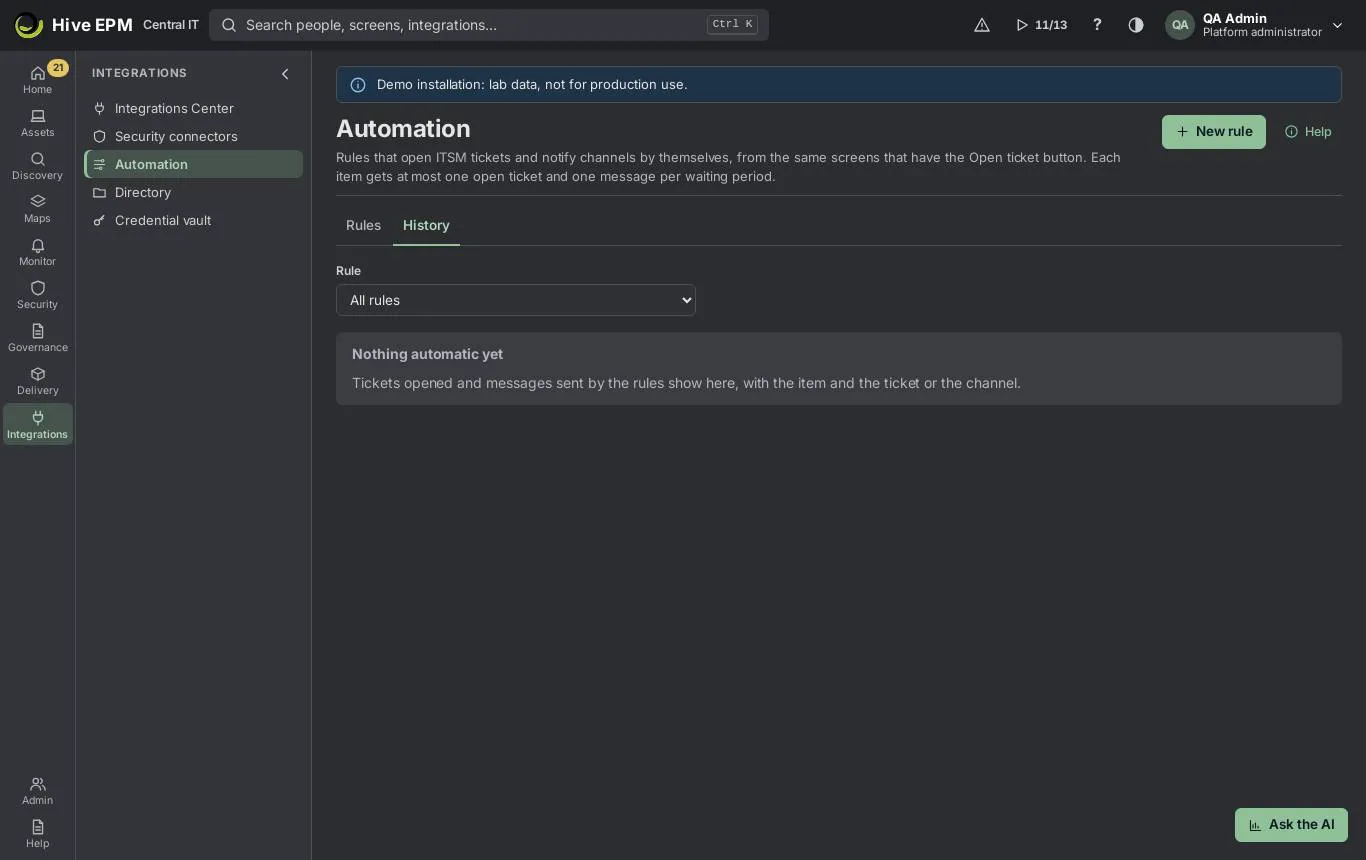
Task: Open the Security shield section
Action: pyautogui.click(x=37, y=295)
